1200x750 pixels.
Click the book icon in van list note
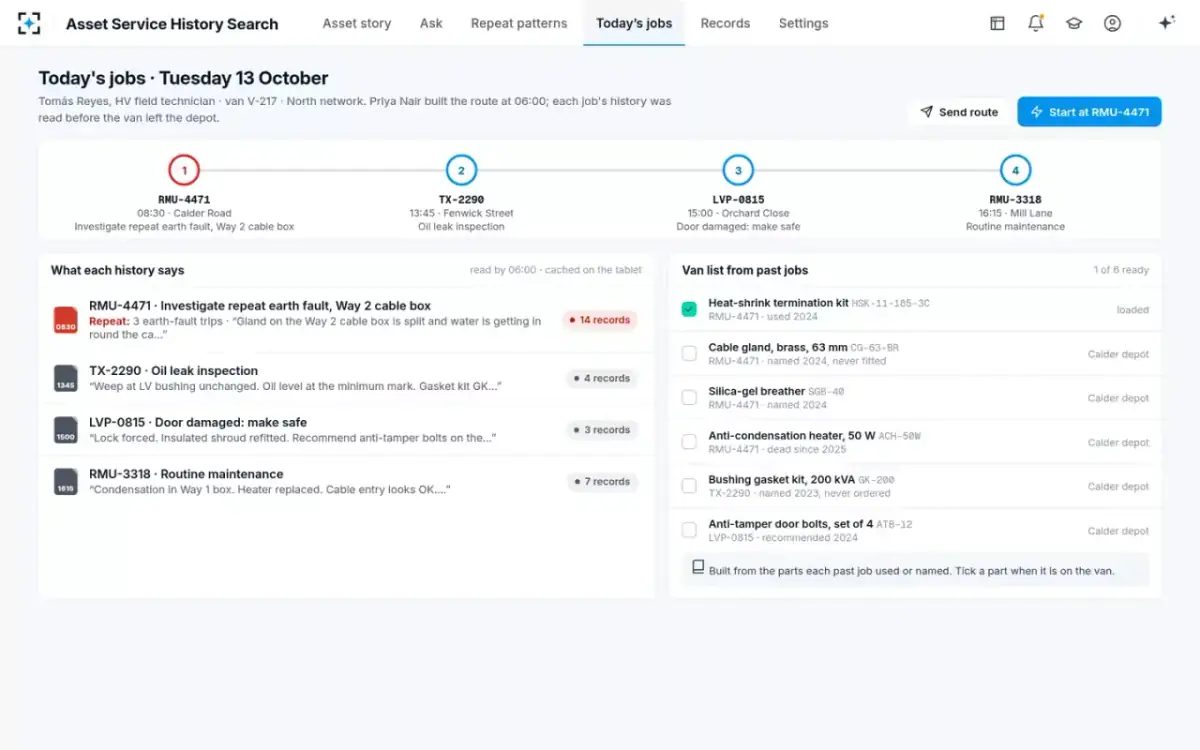click(698, 567)
